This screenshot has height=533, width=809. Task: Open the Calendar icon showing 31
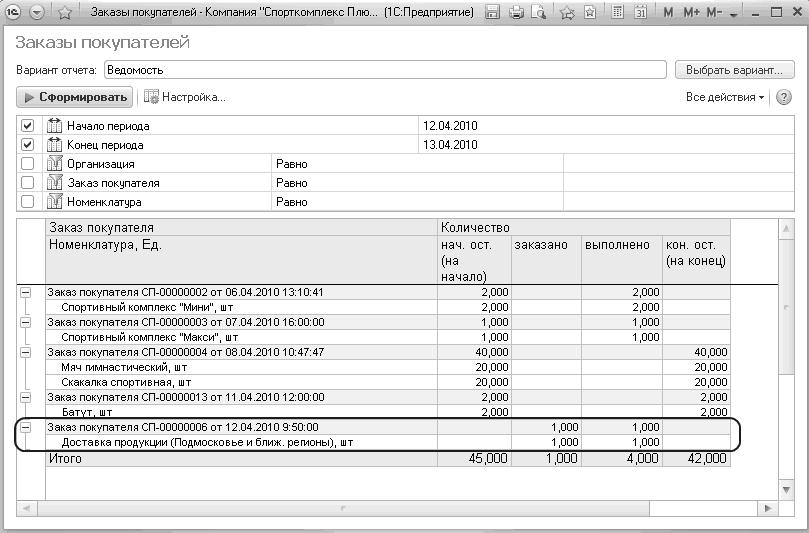(640, 12)
